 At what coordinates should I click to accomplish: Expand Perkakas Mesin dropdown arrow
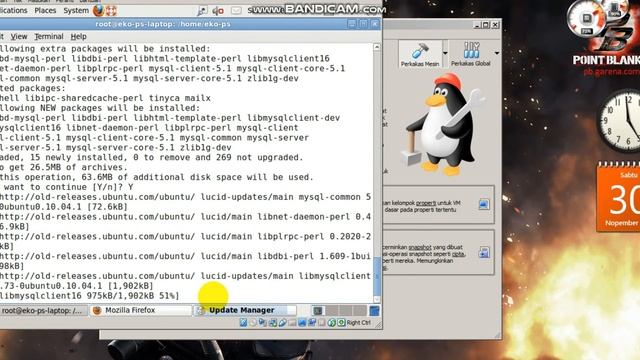click(x=445, y=53)
